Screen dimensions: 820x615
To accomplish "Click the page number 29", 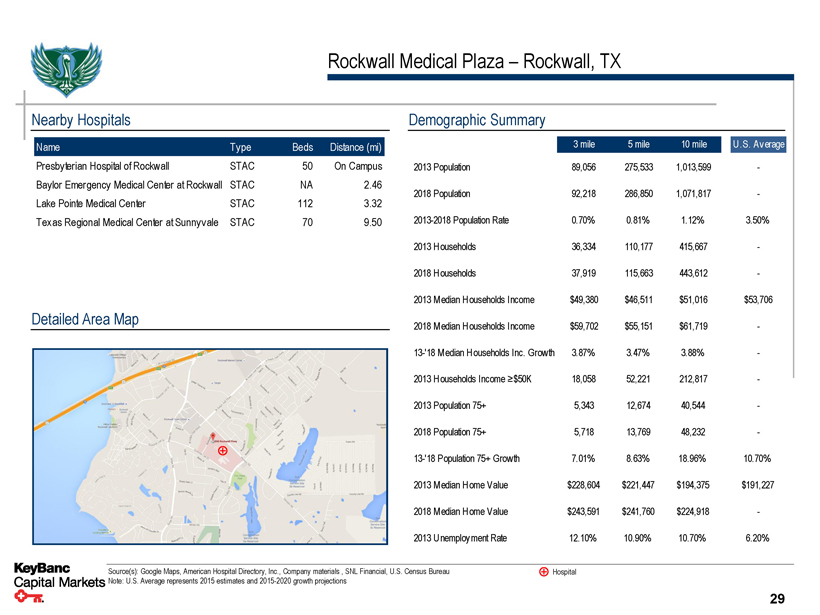I will pos(777,598).
